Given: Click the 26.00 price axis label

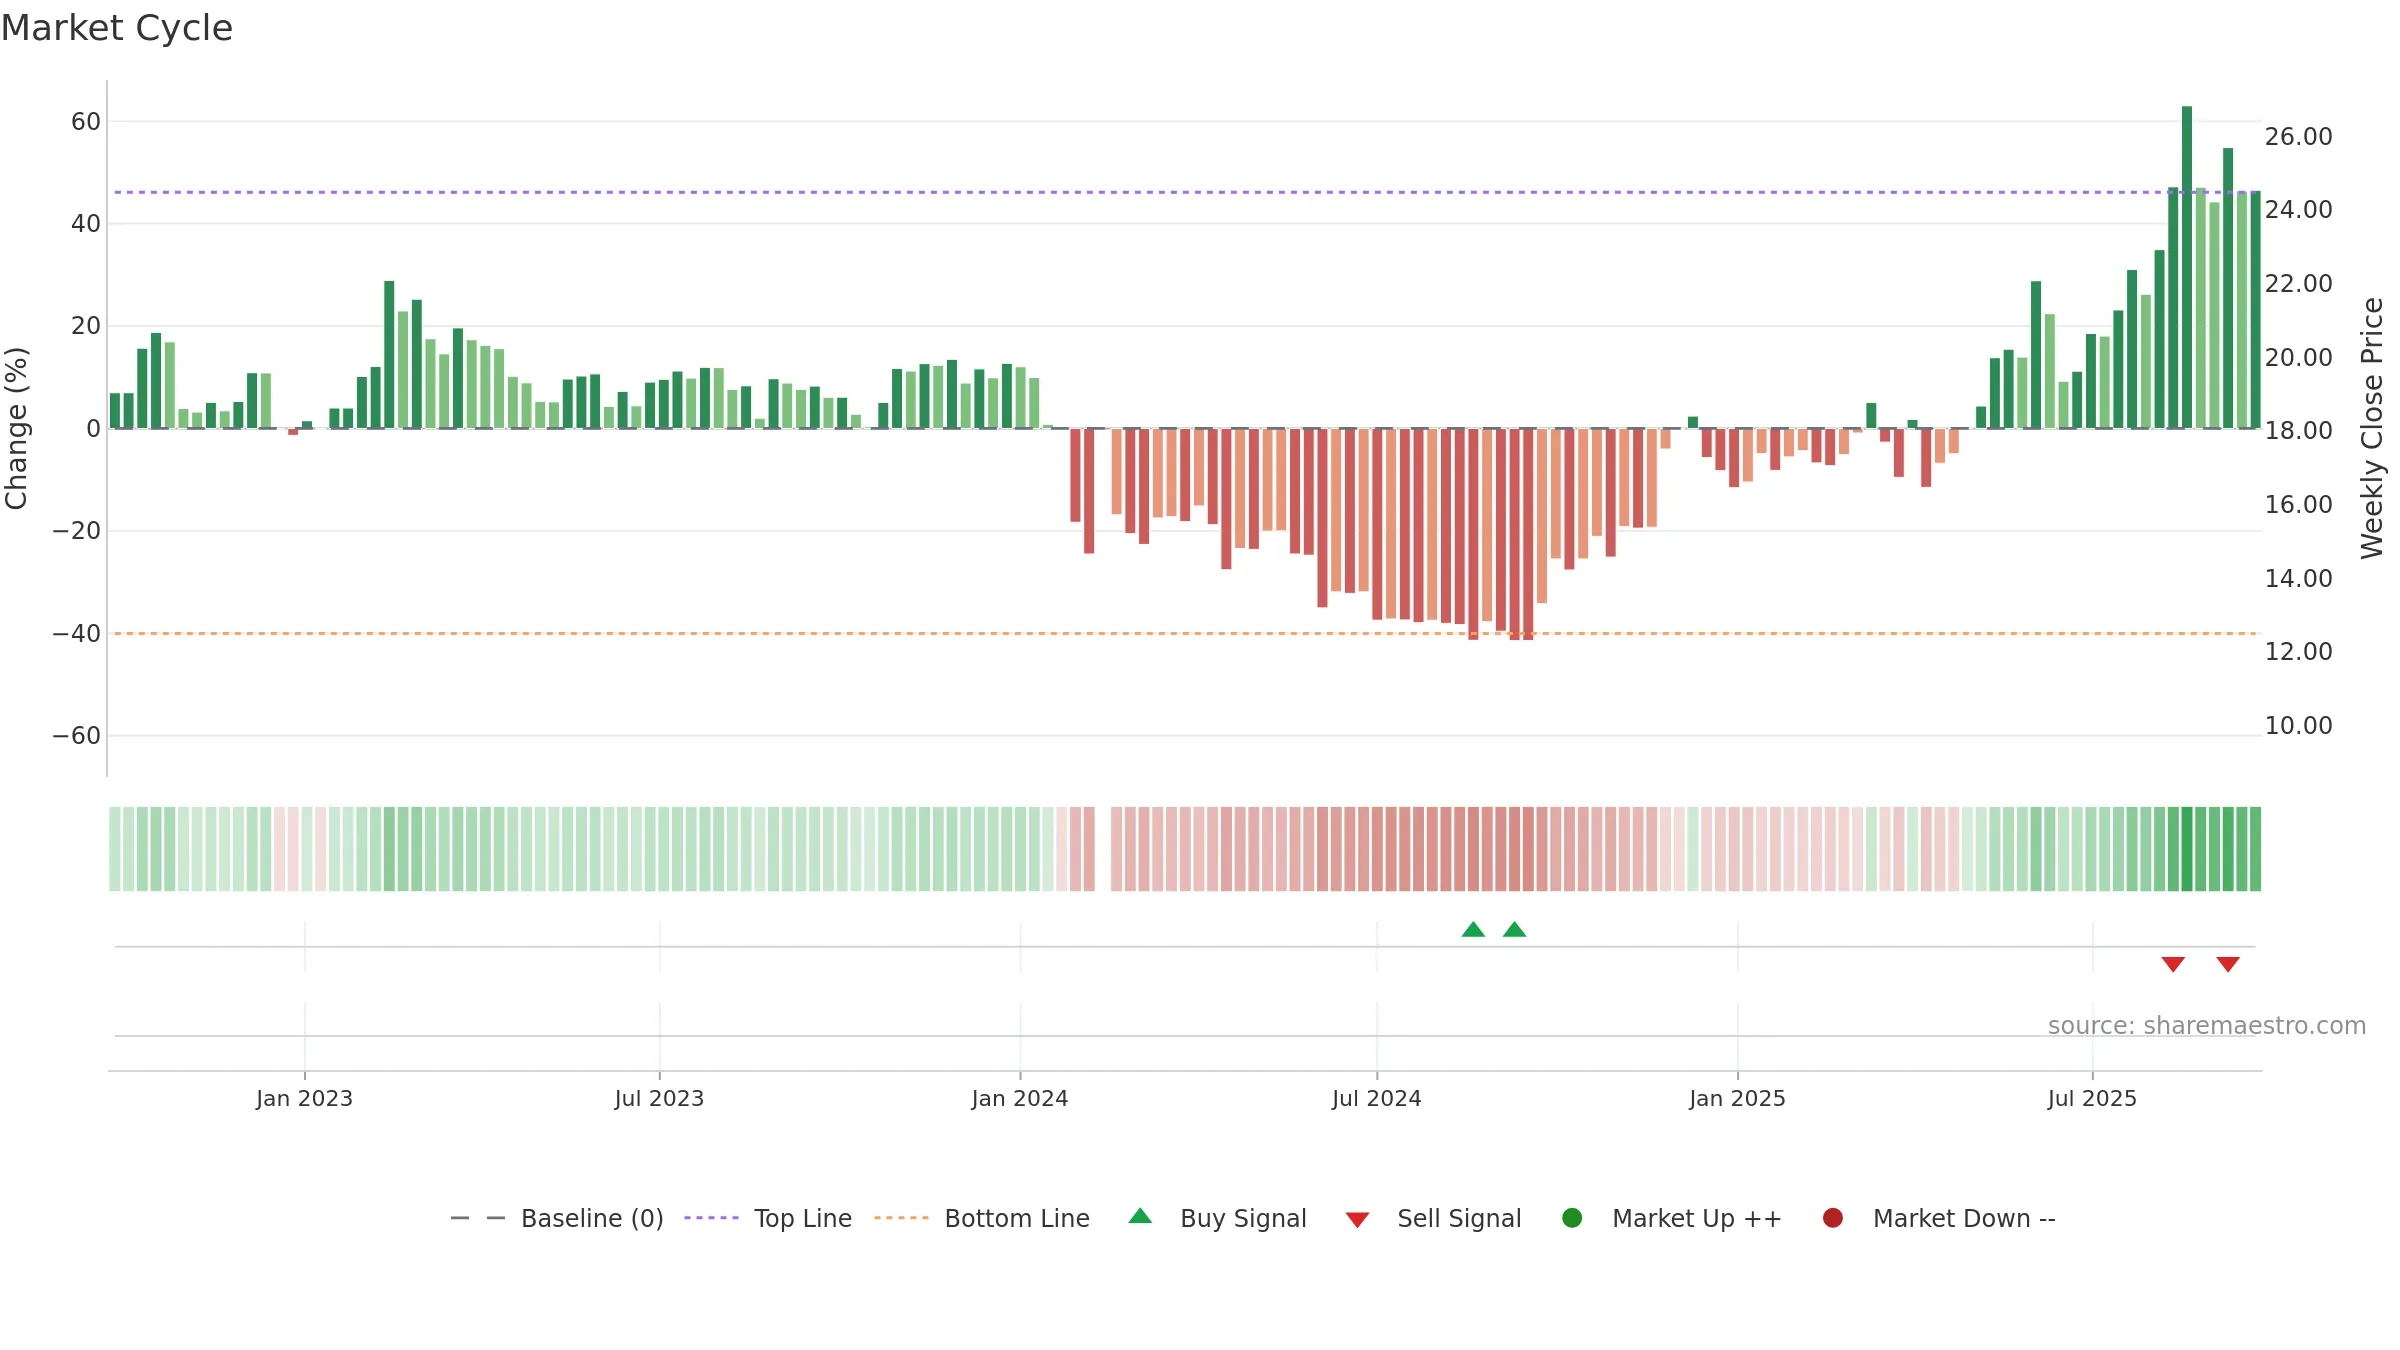Looking at the screenshot, I should point(2298,136).
